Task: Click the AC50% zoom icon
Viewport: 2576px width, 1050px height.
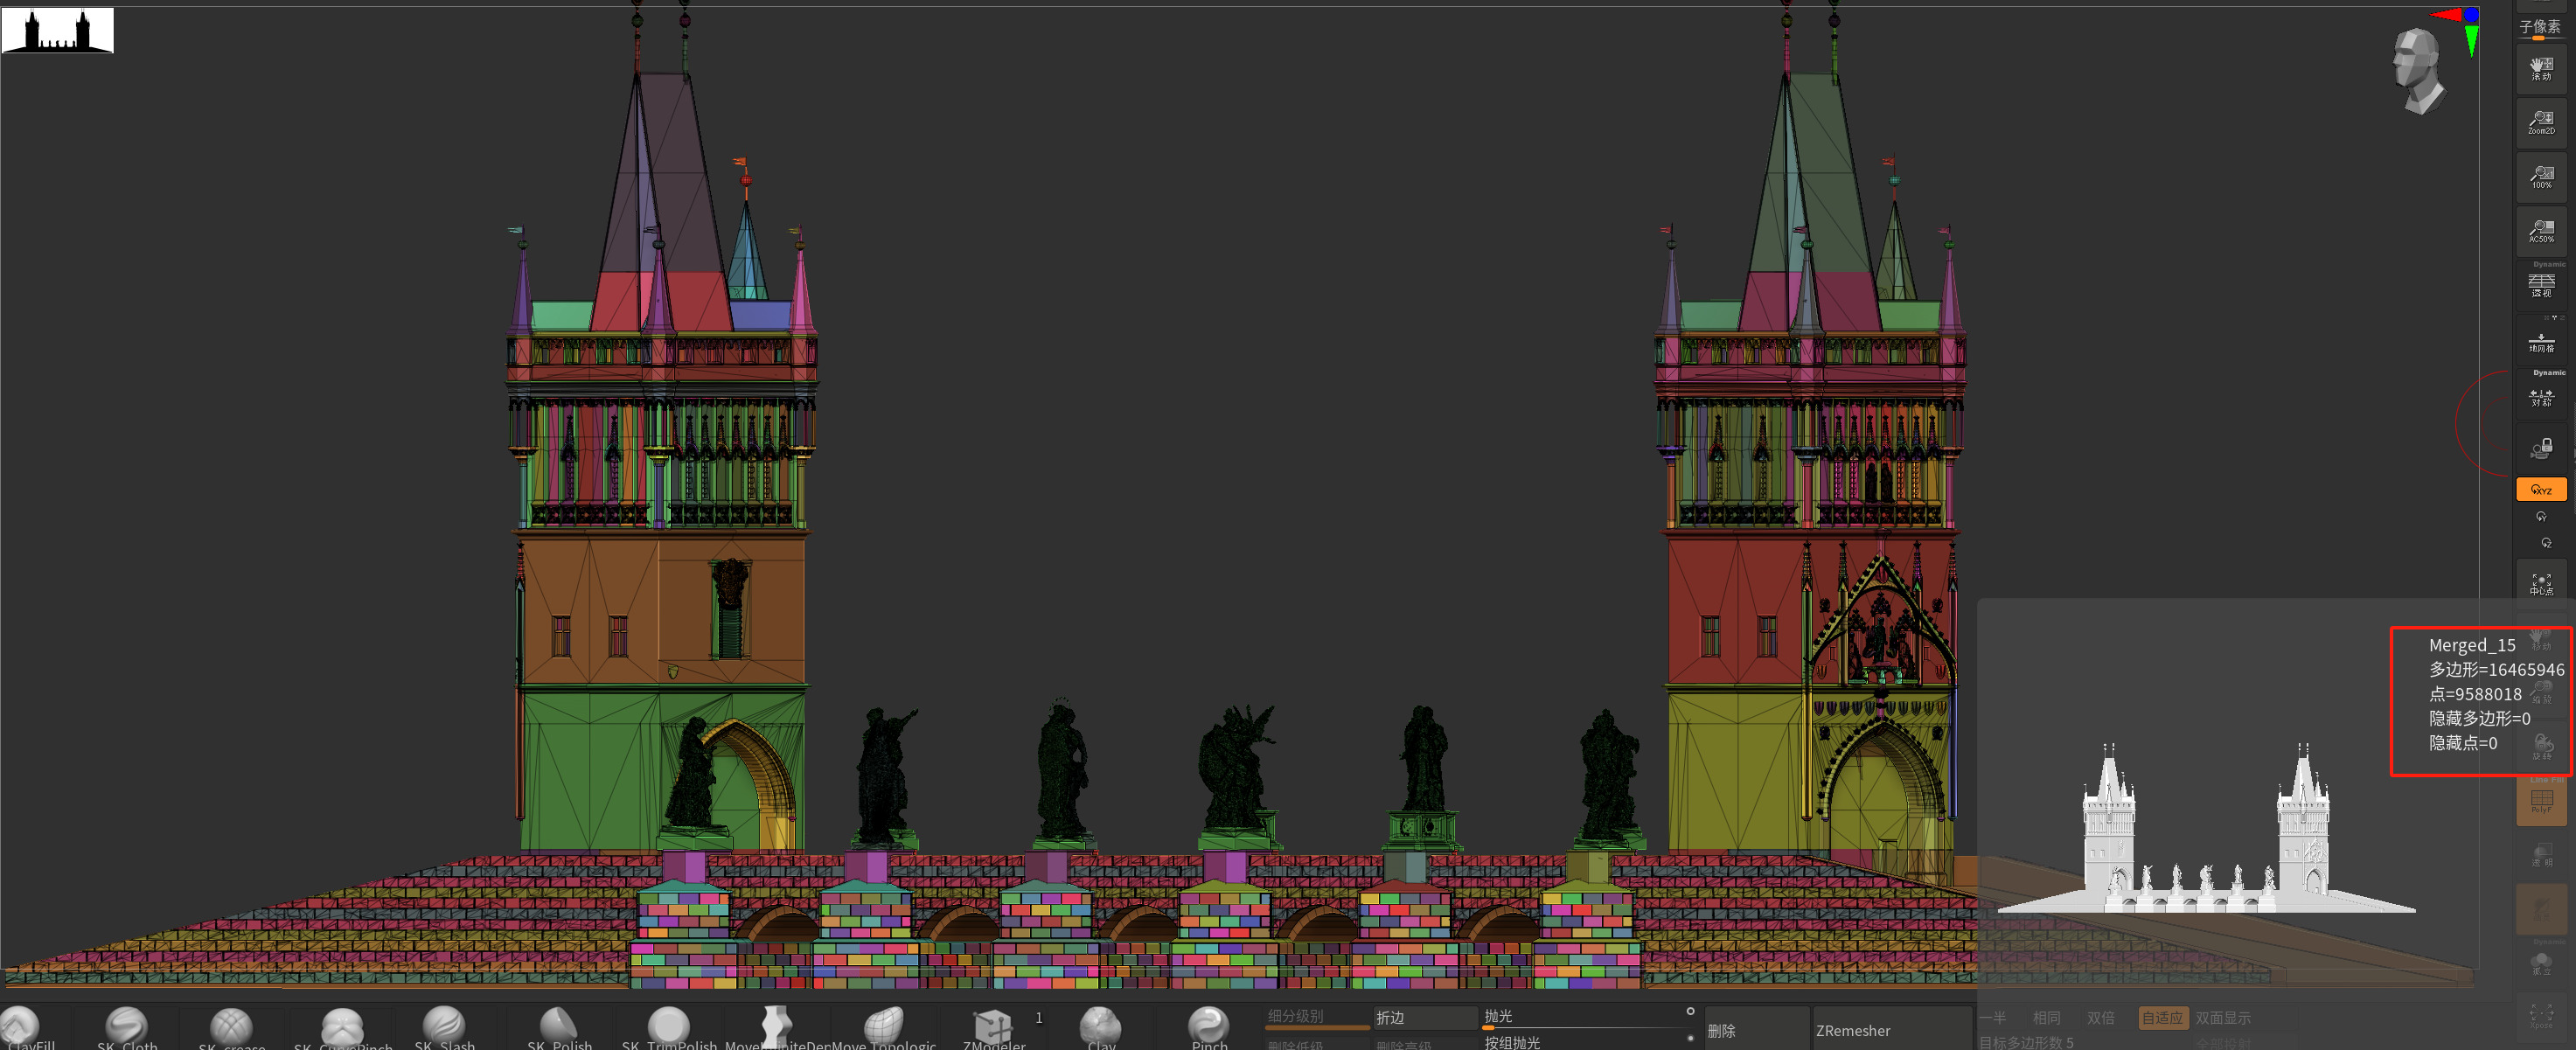Action: coord(2541,231)
